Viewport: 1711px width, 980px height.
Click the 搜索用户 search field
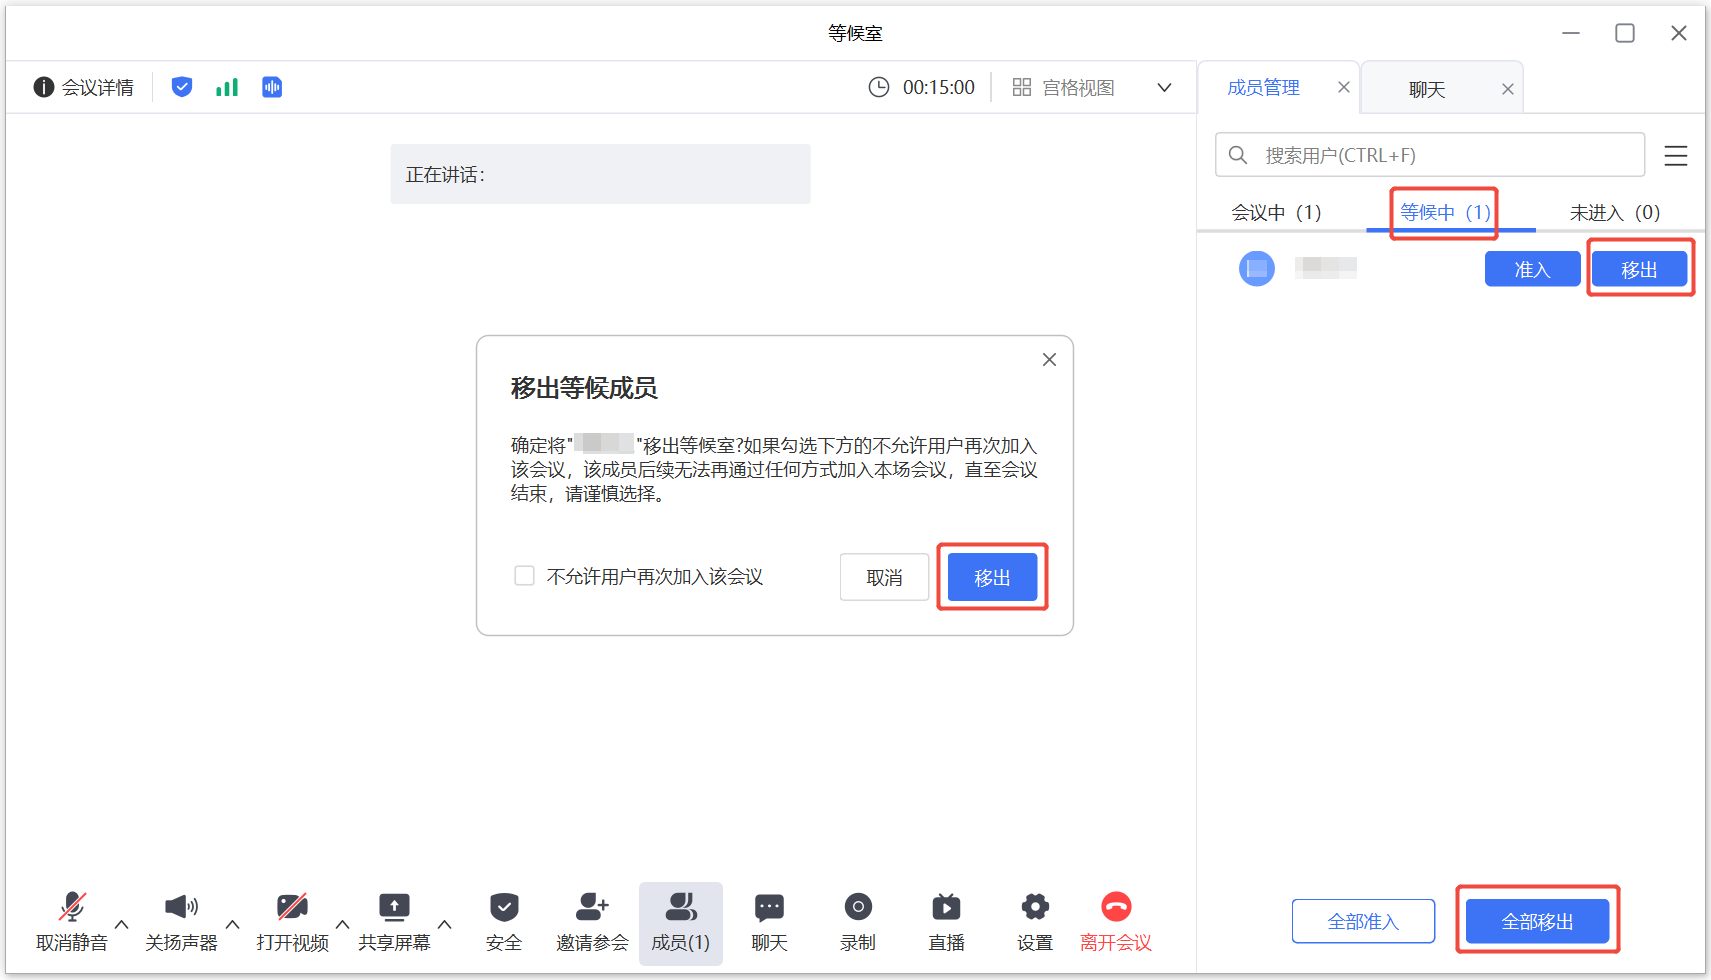(x=1440, y=155)
